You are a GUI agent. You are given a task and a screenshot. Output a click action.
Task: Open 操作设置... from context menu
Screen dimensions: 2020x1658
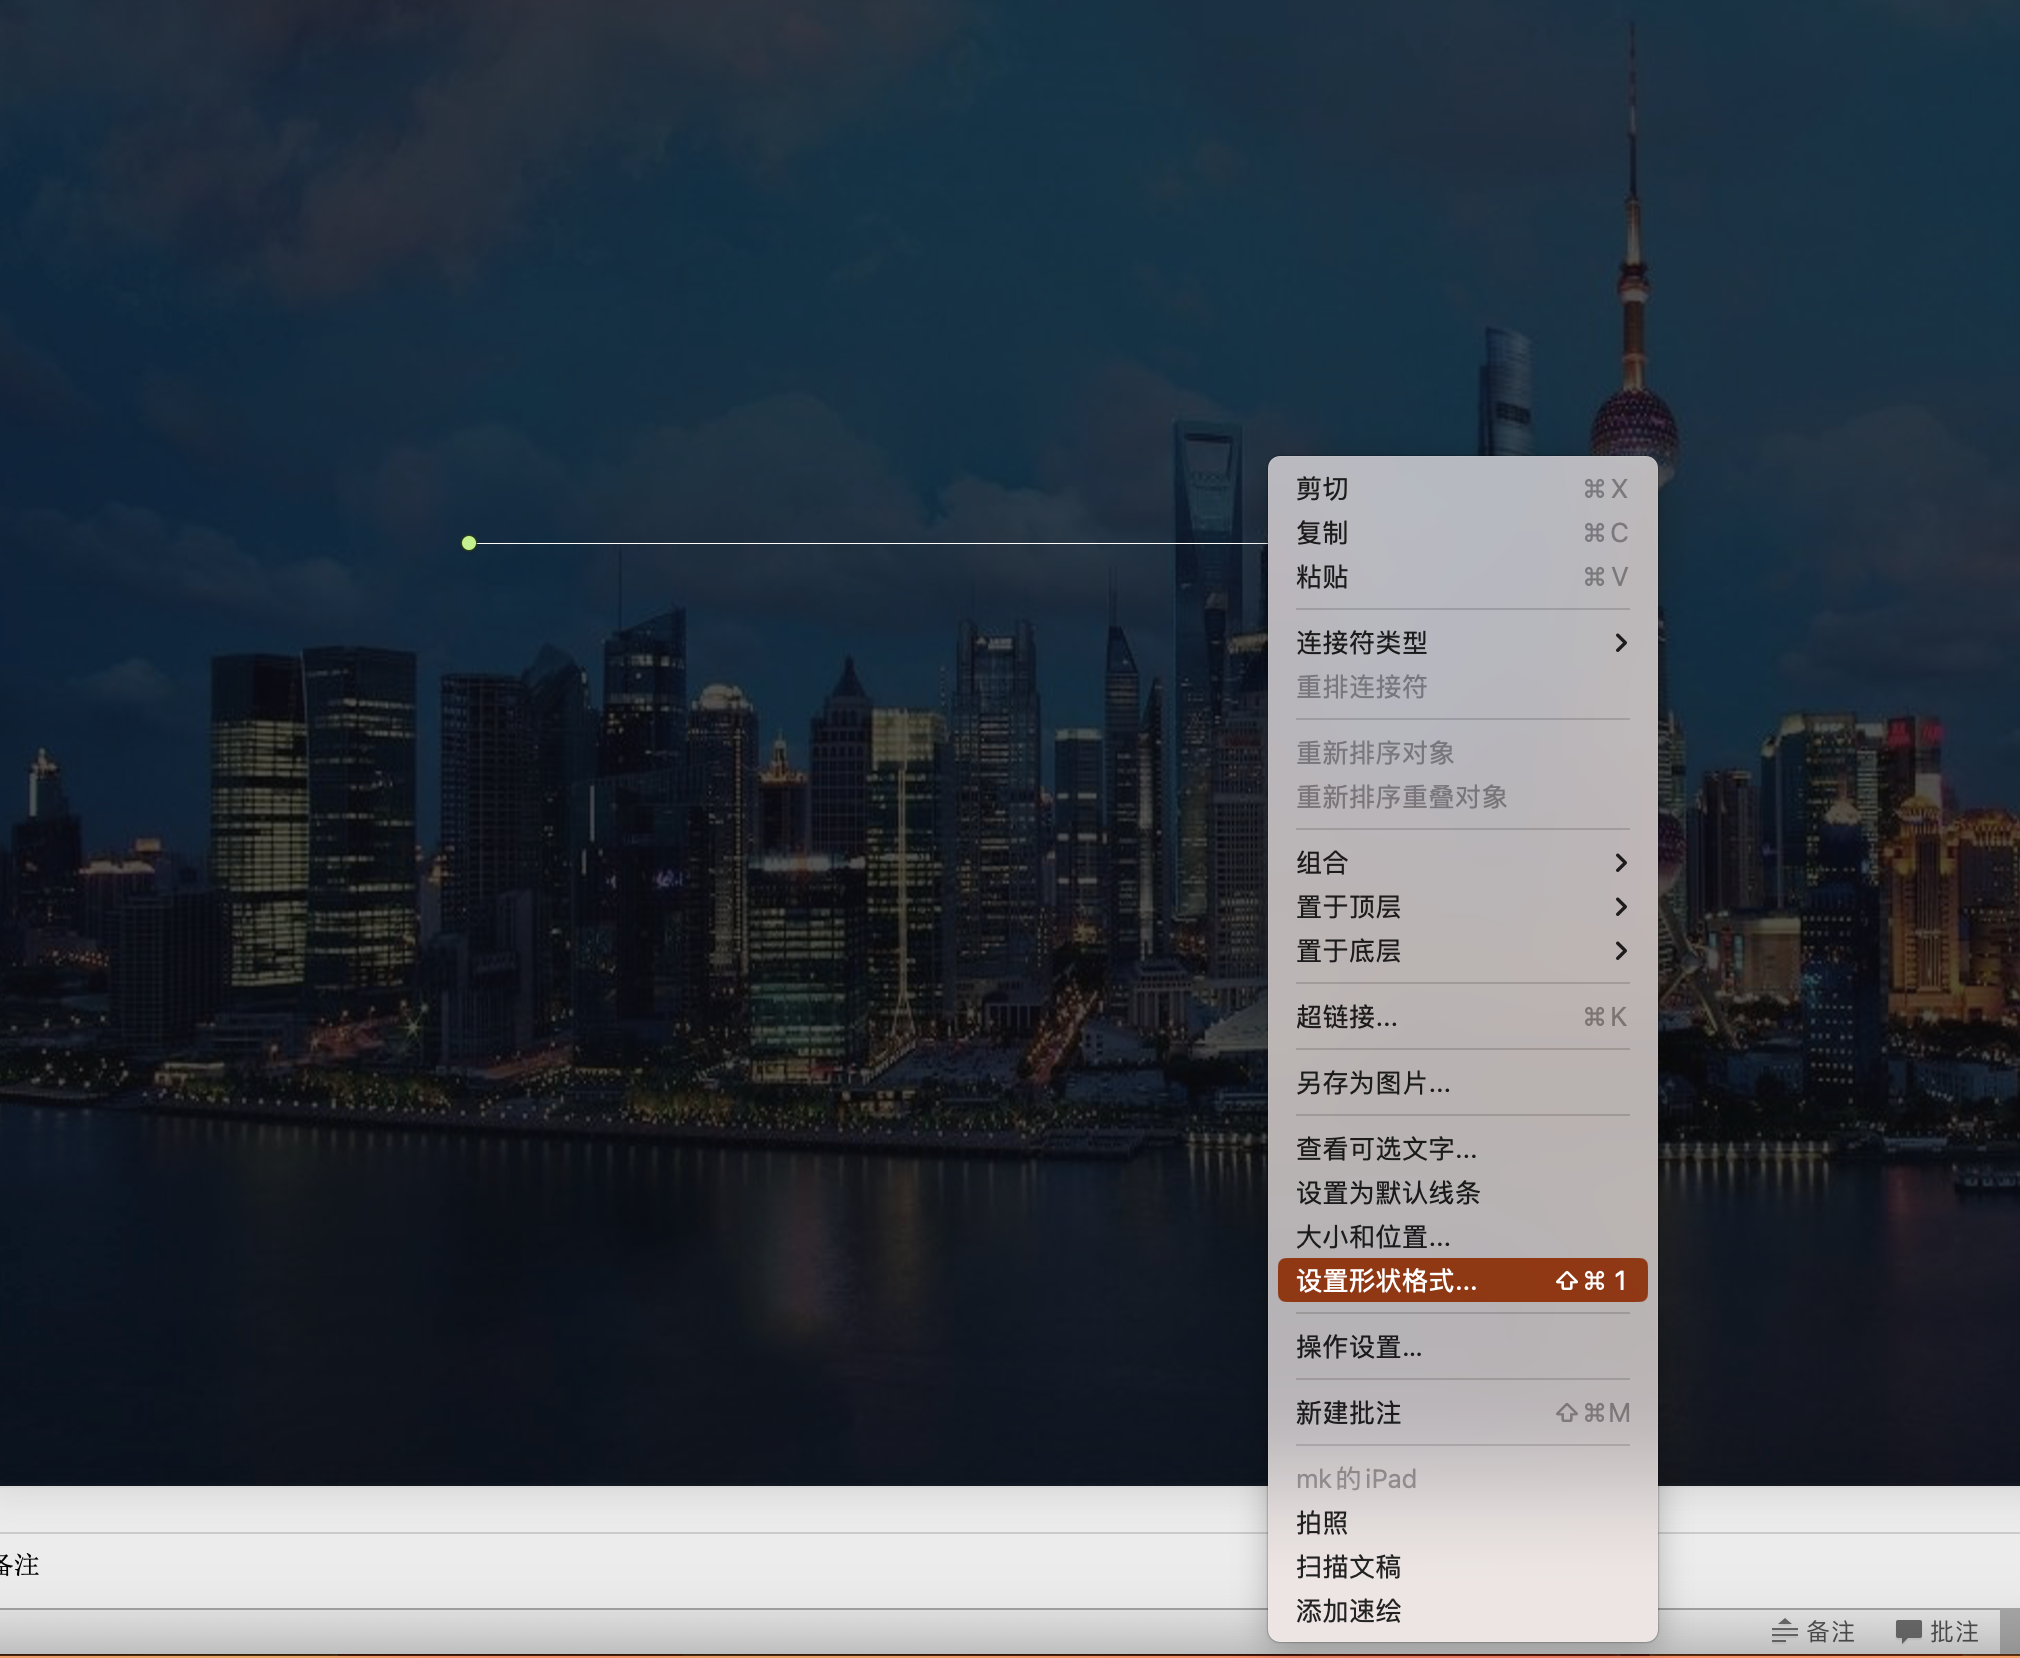[1359, 1347]
